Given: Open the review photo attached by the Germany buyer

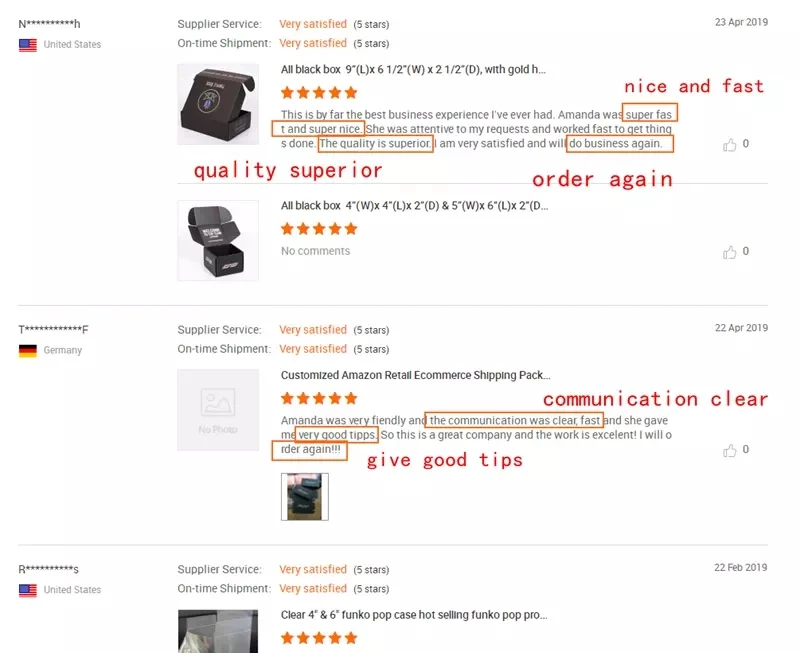Looking at the screenshot, I should (305, 496).
